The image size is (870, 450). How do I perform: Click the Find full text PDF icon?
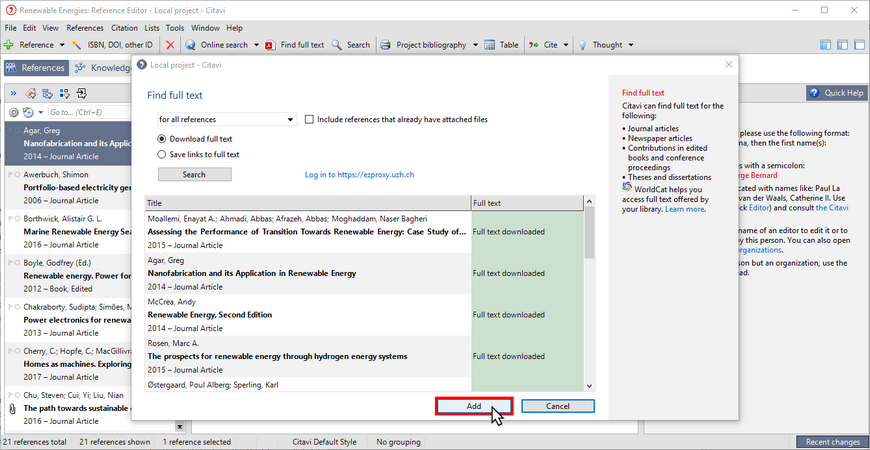[270, 45]
